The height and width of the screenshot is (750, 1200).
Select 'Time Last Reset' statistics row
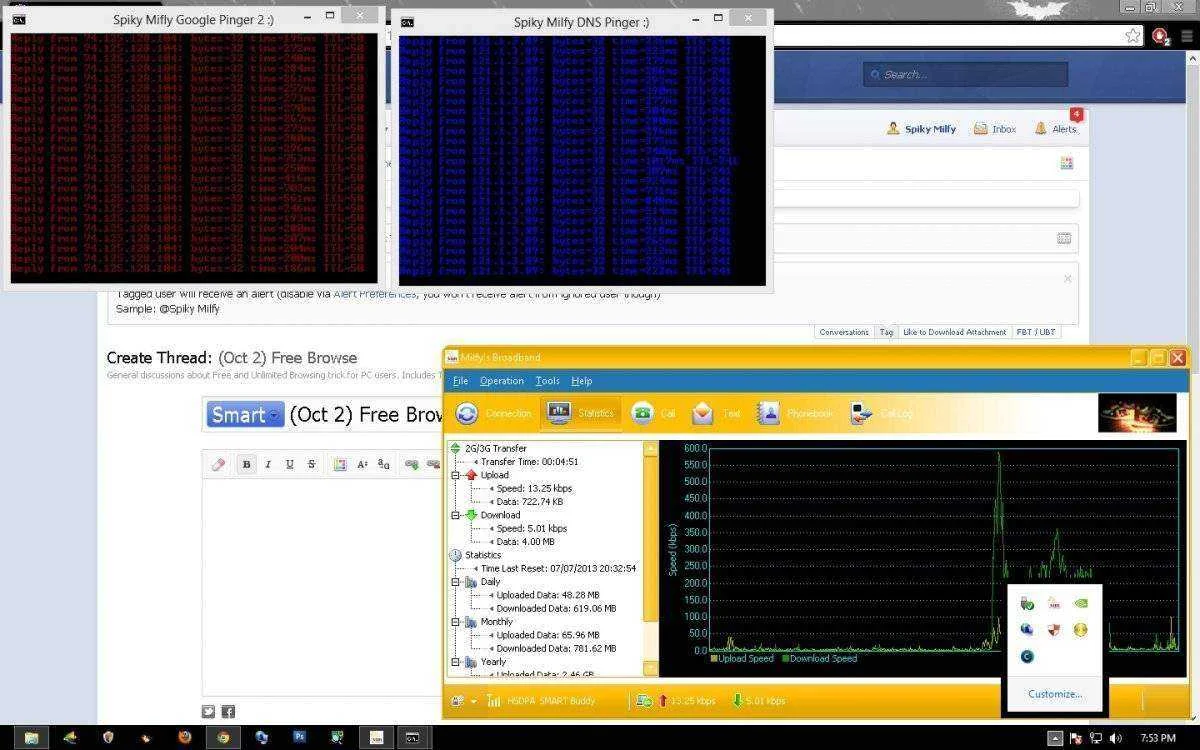tap(558, 568)
